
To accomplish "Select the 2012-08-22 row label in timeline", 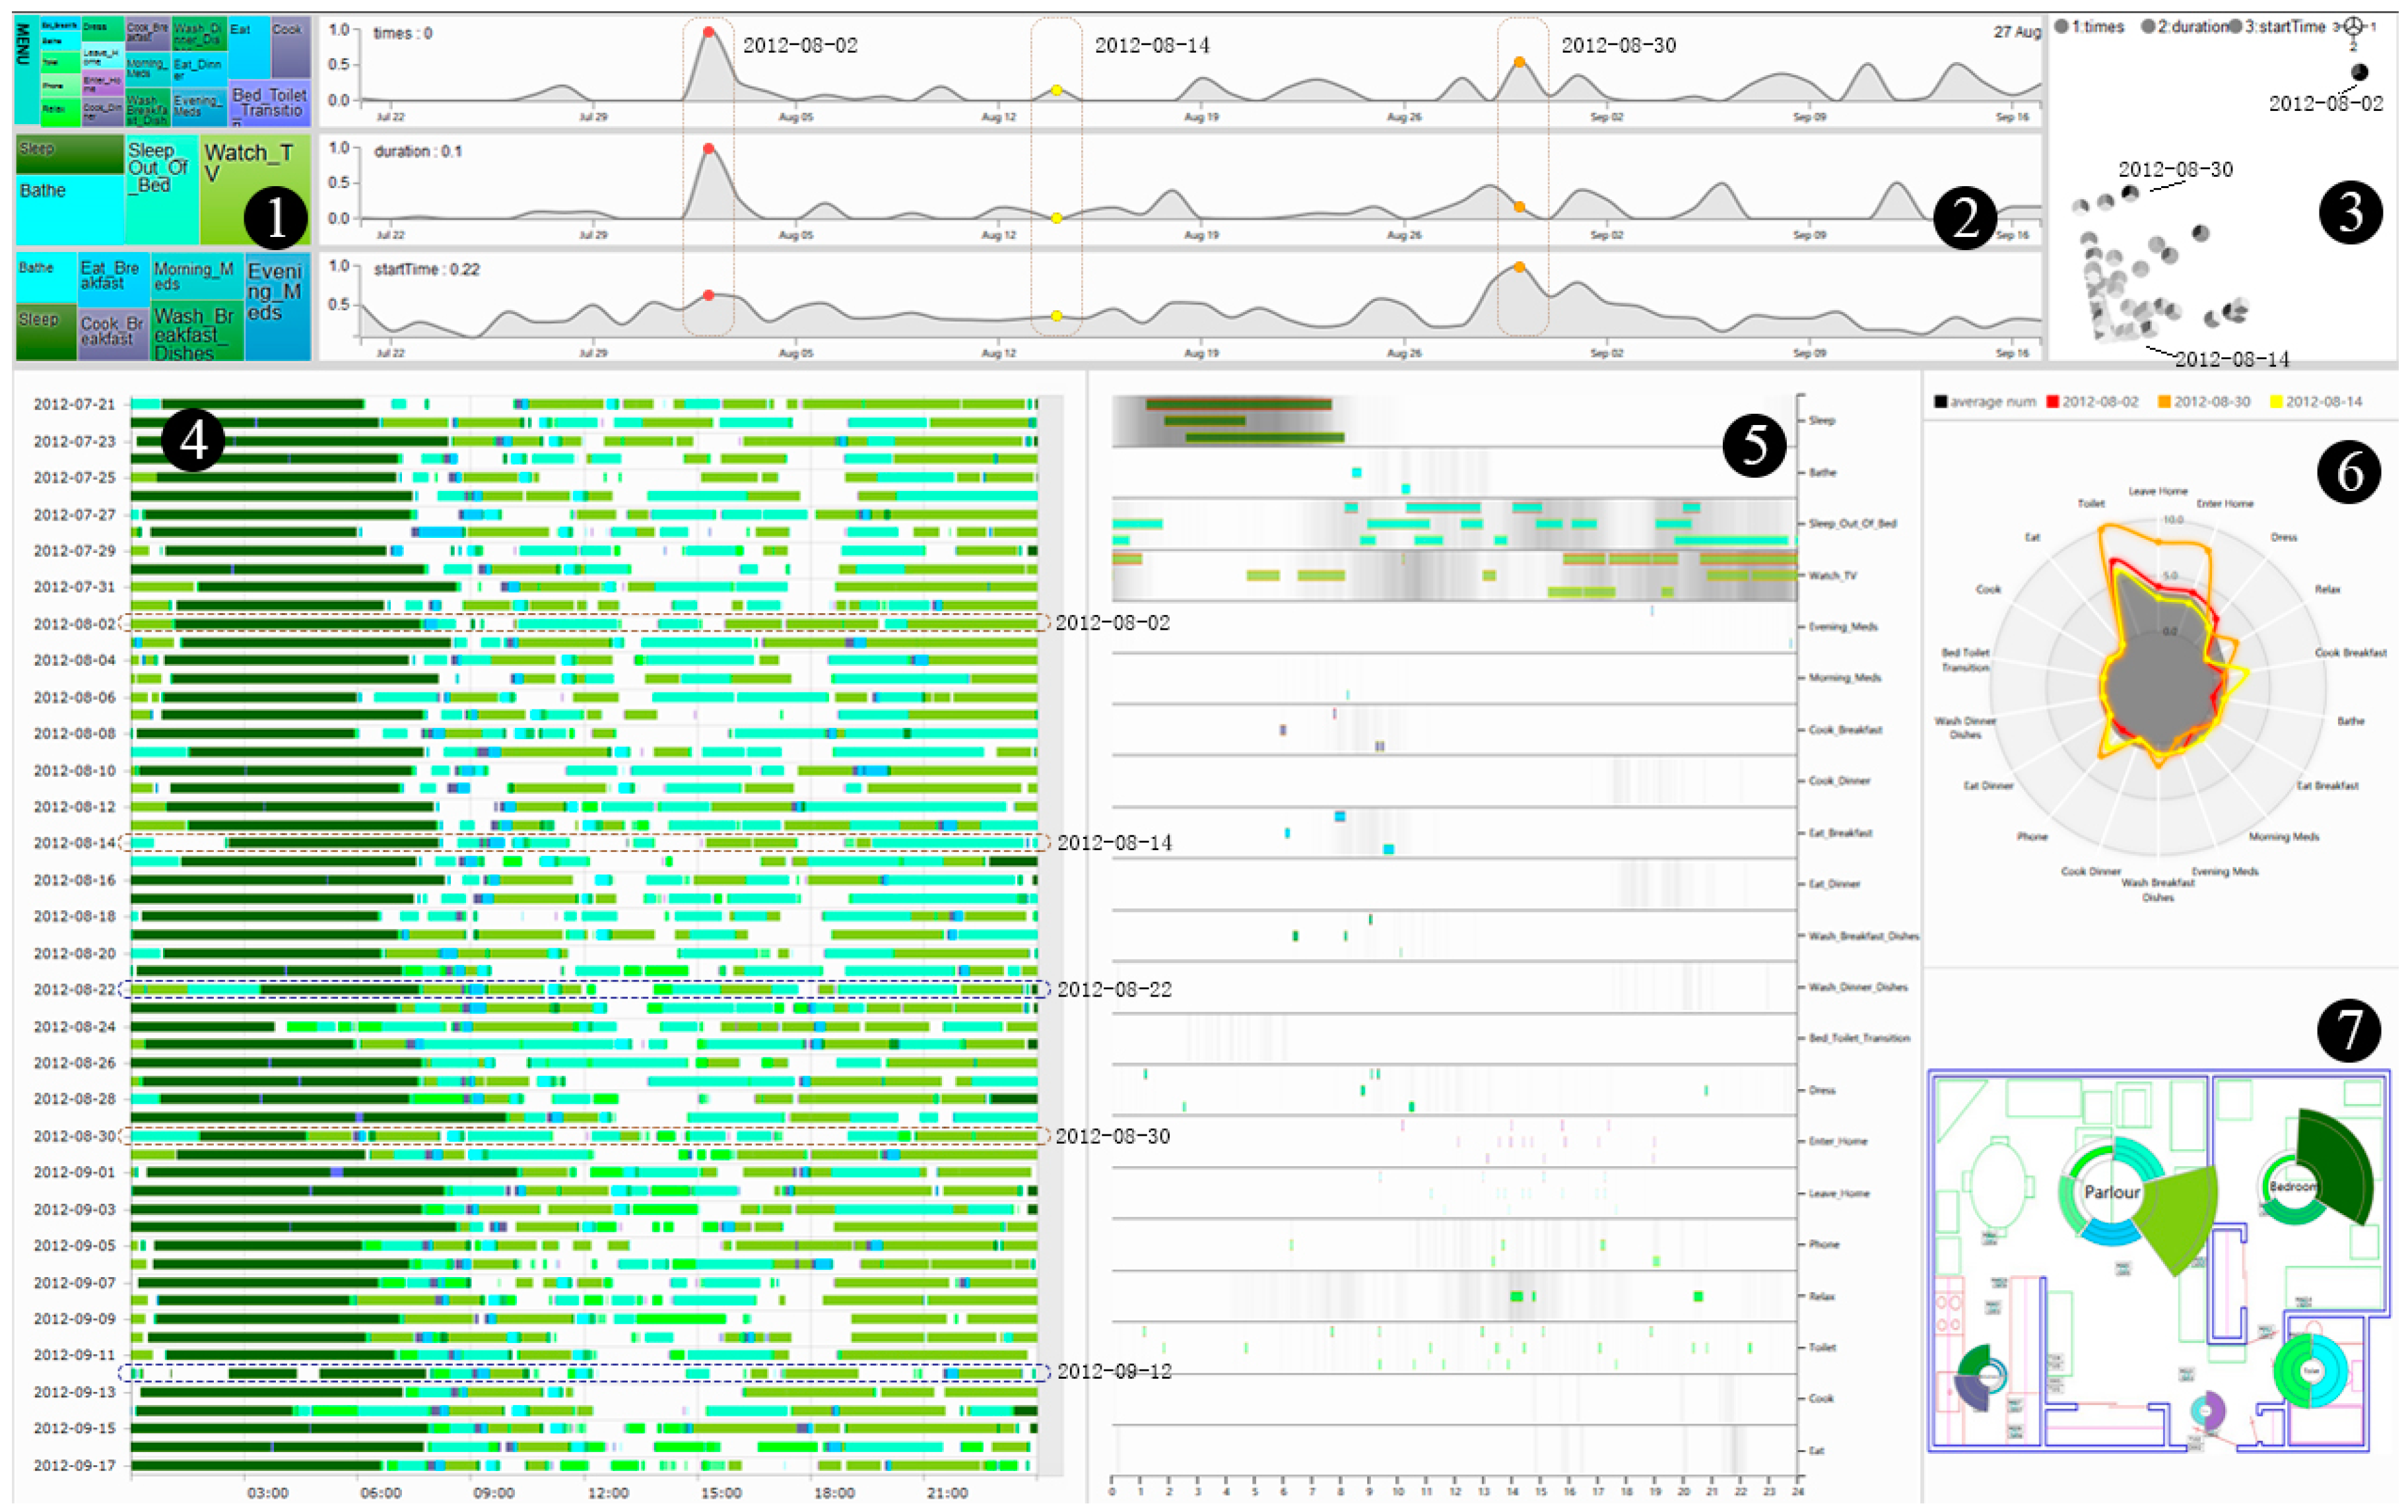I will [74, 989].
